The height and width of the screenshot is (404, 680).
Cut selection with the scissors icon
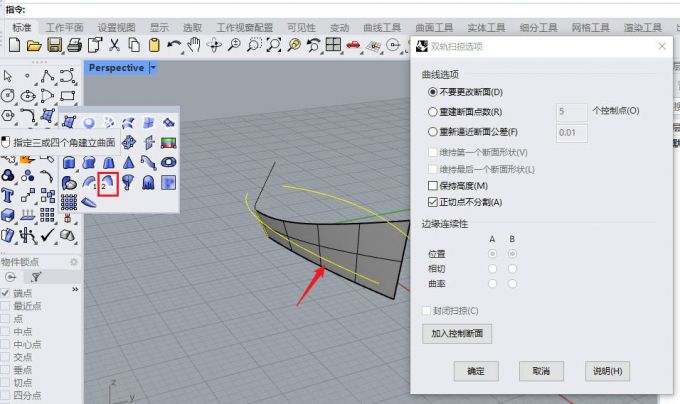click(x=114, y=45)
